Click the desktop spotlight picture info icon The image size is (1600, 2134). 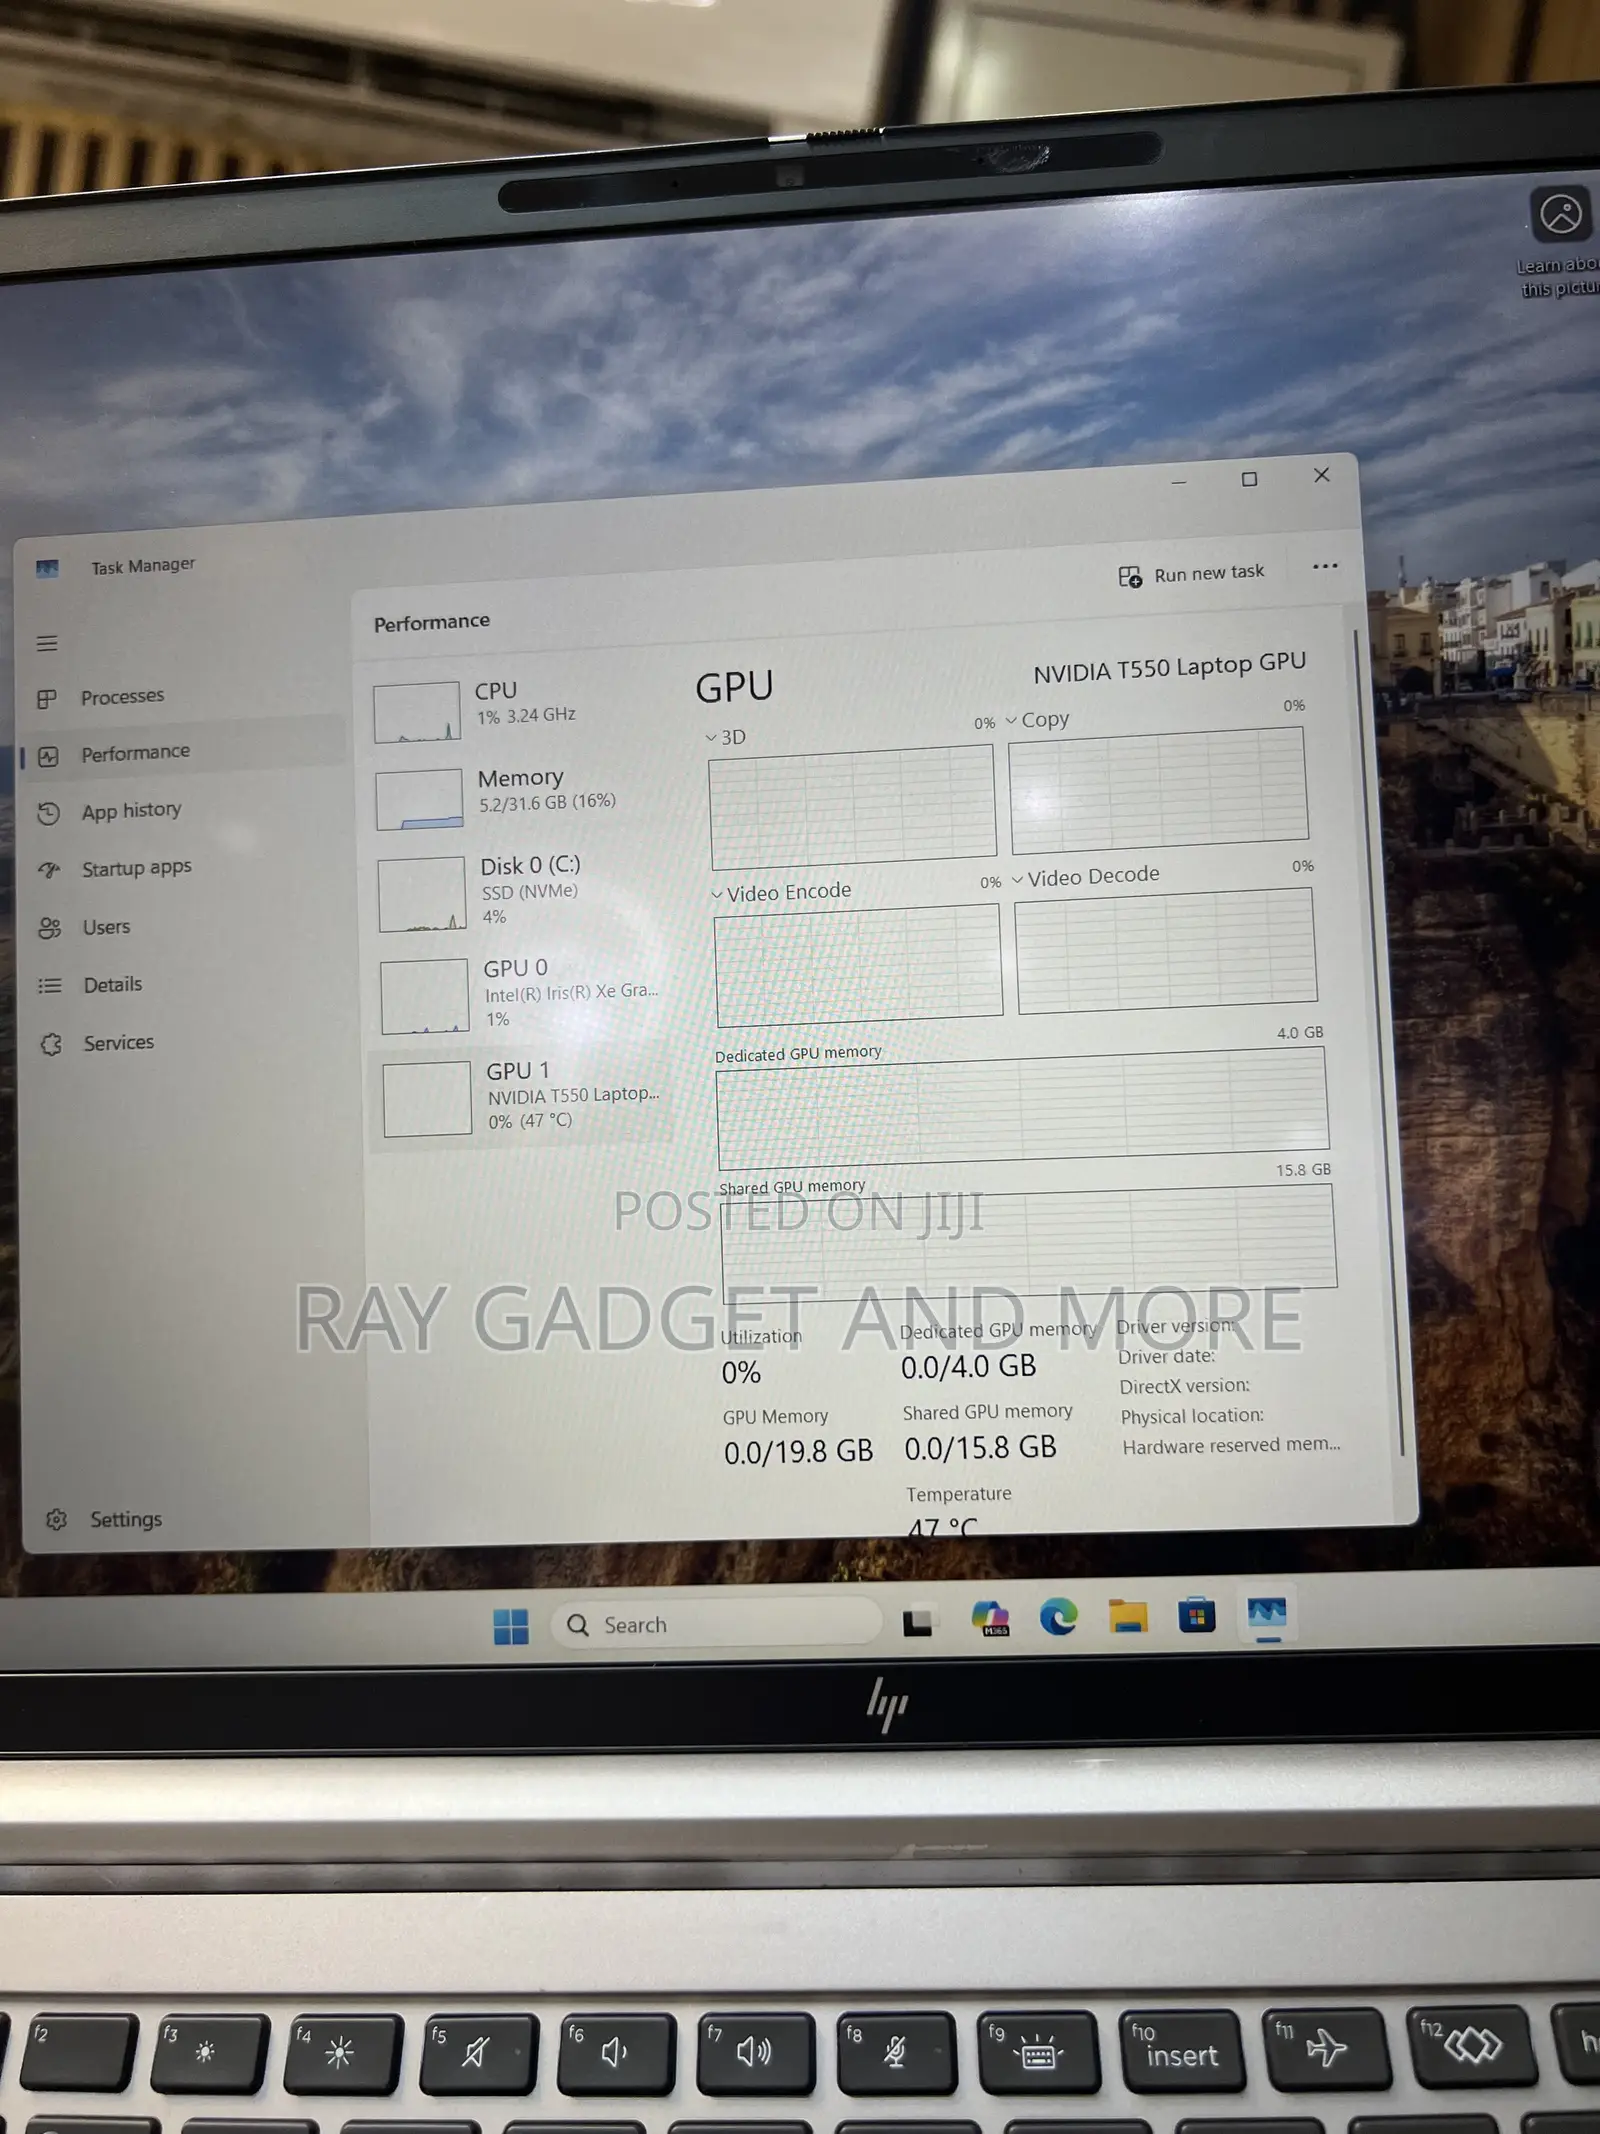coord(1560,213)
